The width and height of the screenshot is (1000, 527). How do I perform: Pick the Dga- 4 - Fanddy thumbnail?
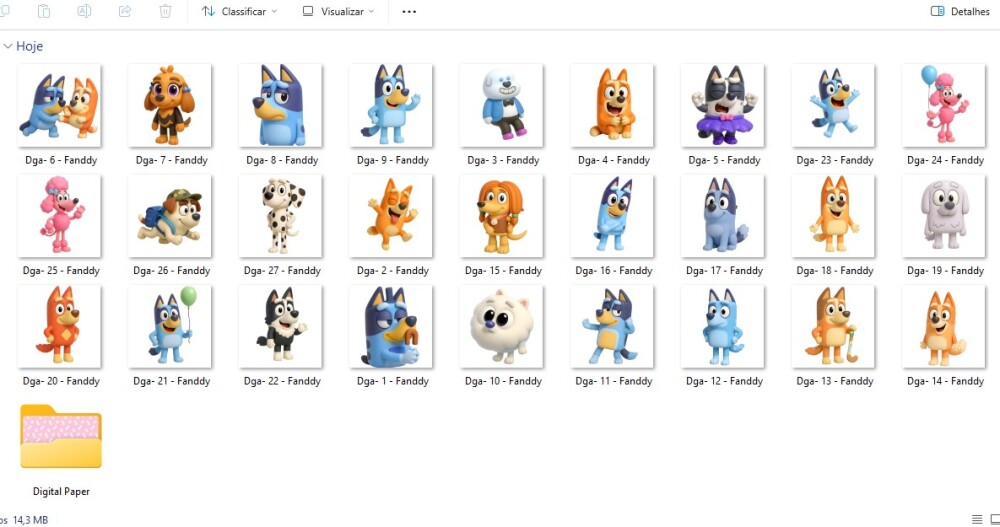(612, 105)
